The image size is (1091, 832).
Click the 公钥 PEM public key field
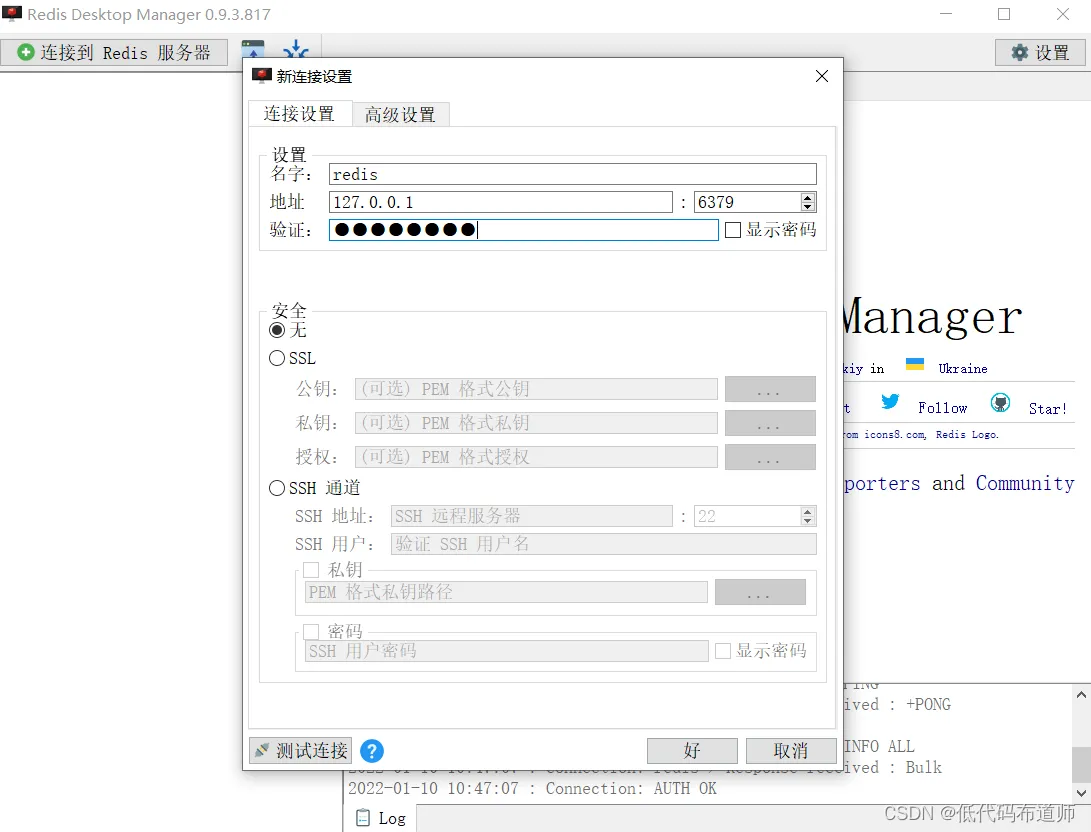pos(536,389)
